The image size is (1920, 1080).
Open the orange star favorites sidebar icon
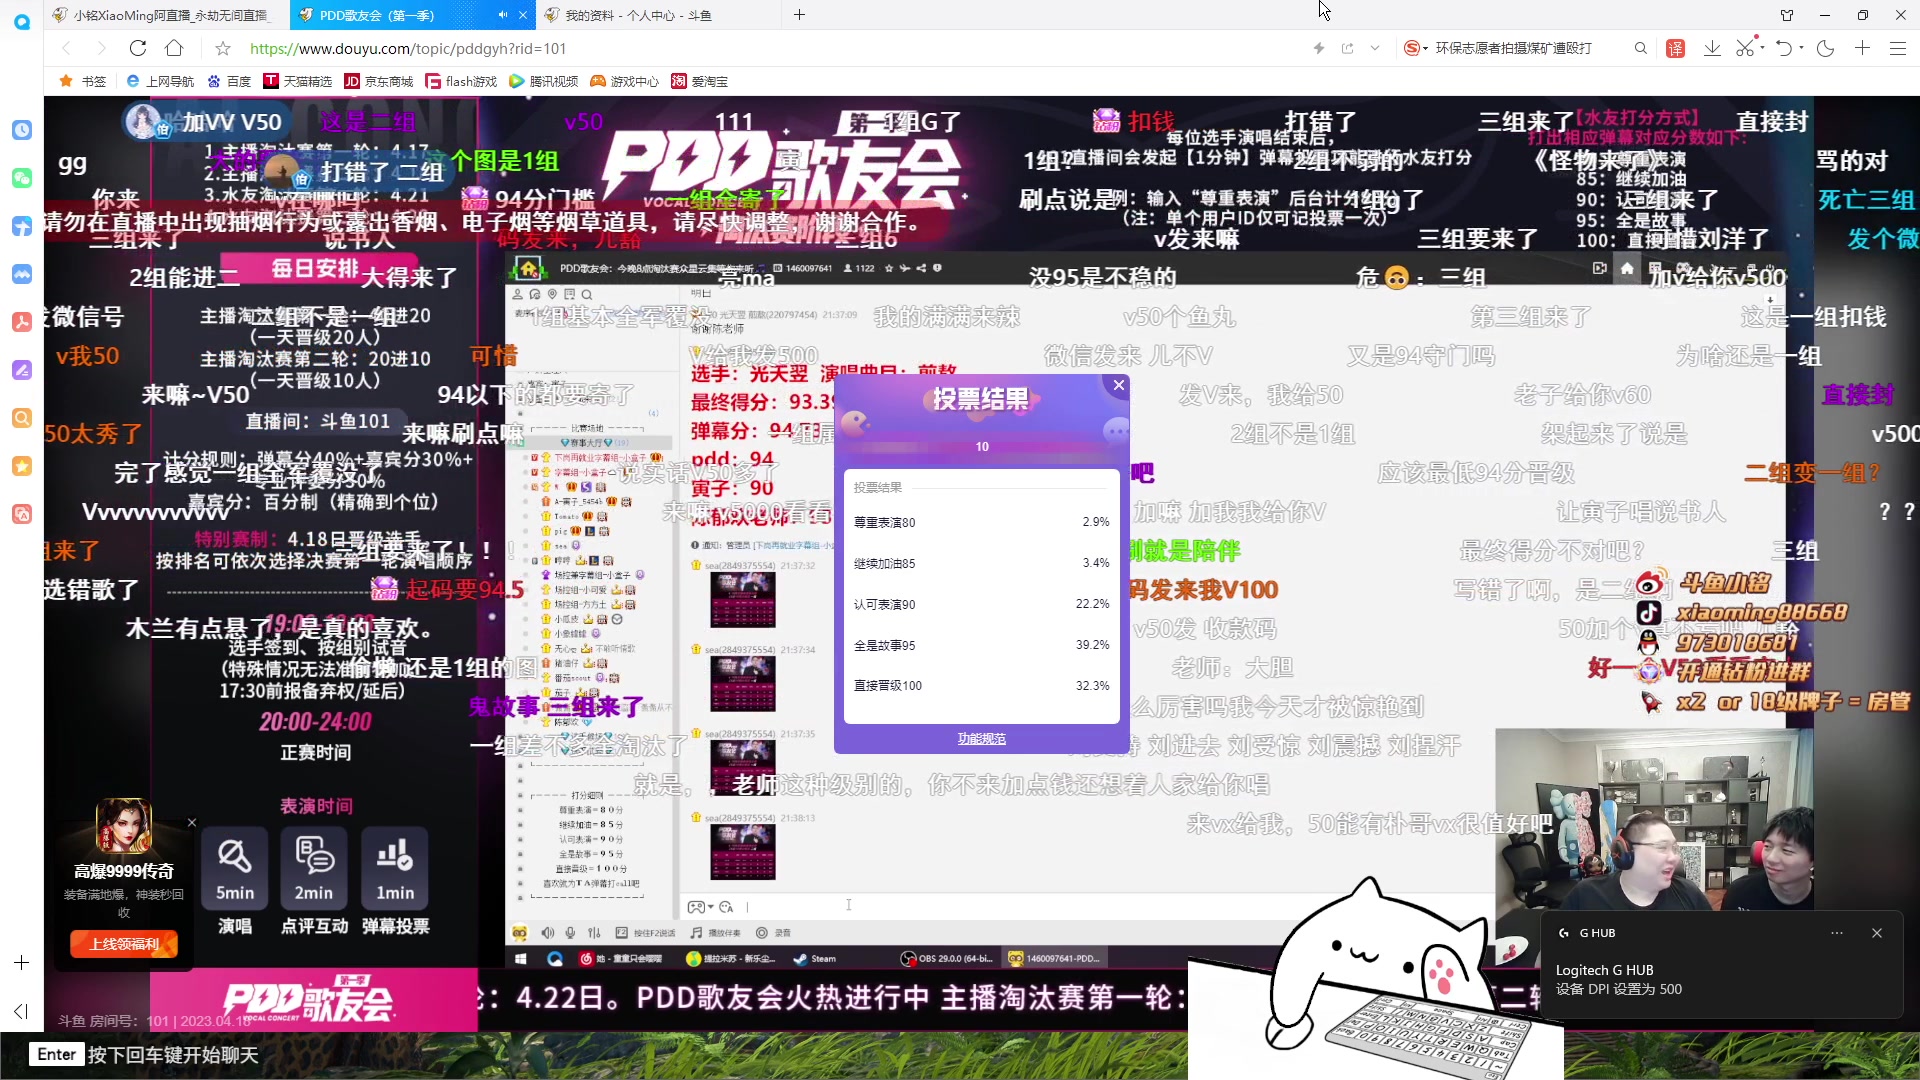(x=22, y=466)
